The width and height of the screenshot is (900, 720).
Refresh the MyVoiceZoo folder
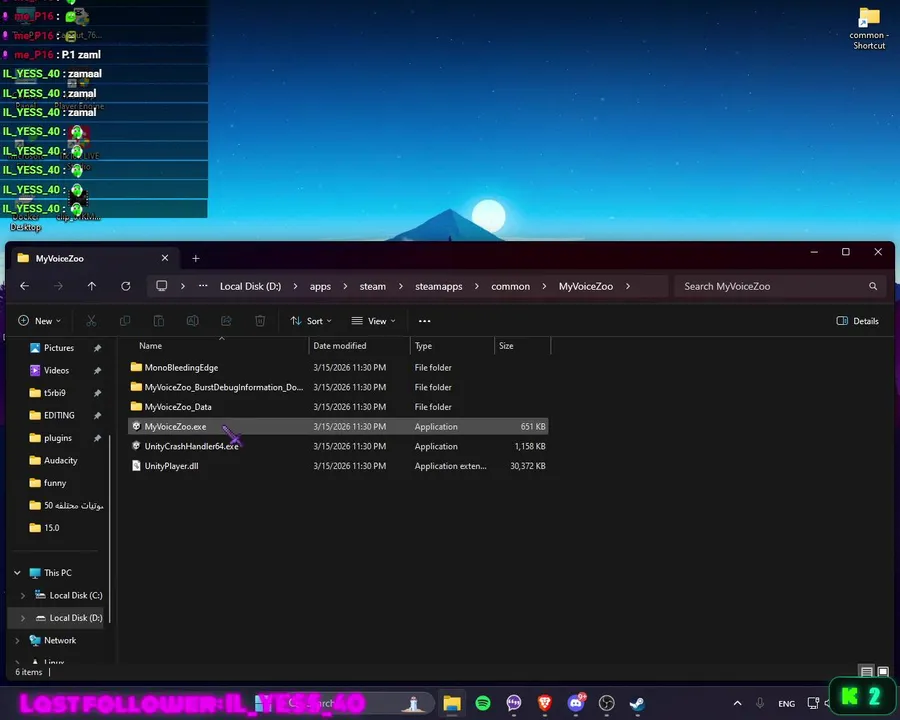click(126, 286)
